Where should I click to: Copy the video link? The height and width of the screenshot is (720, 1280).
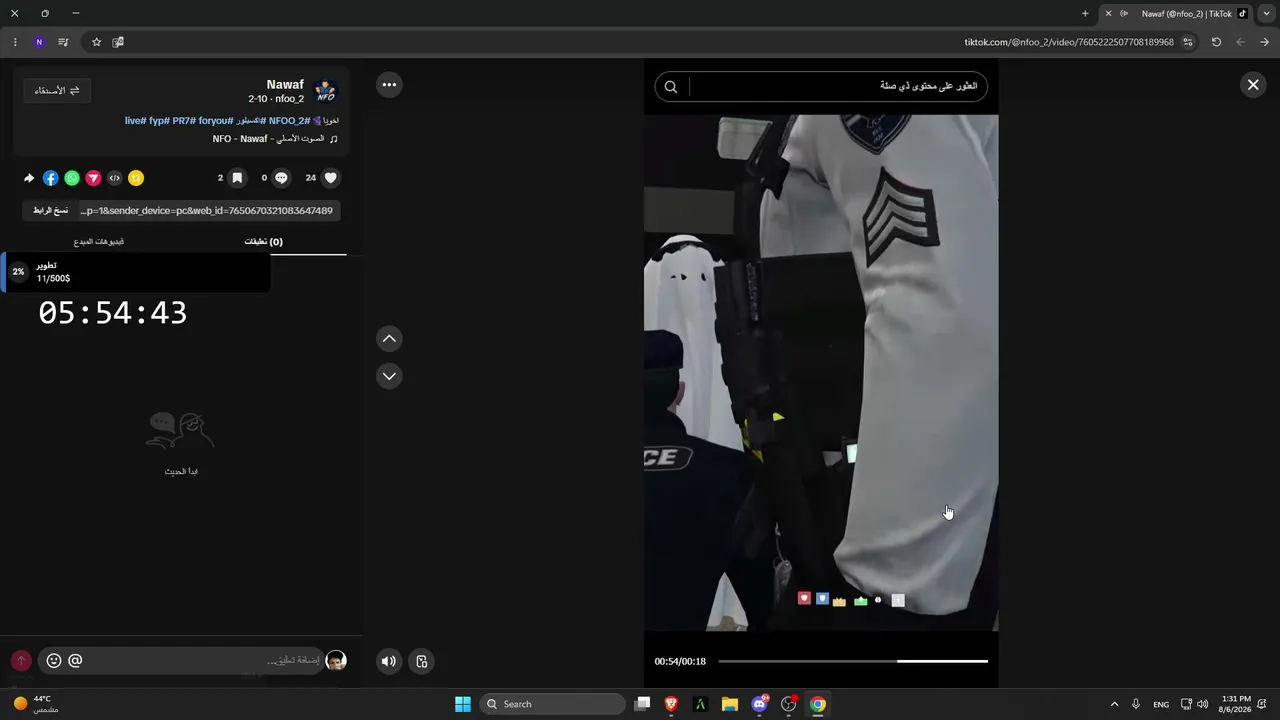click(x=51, y=211)
